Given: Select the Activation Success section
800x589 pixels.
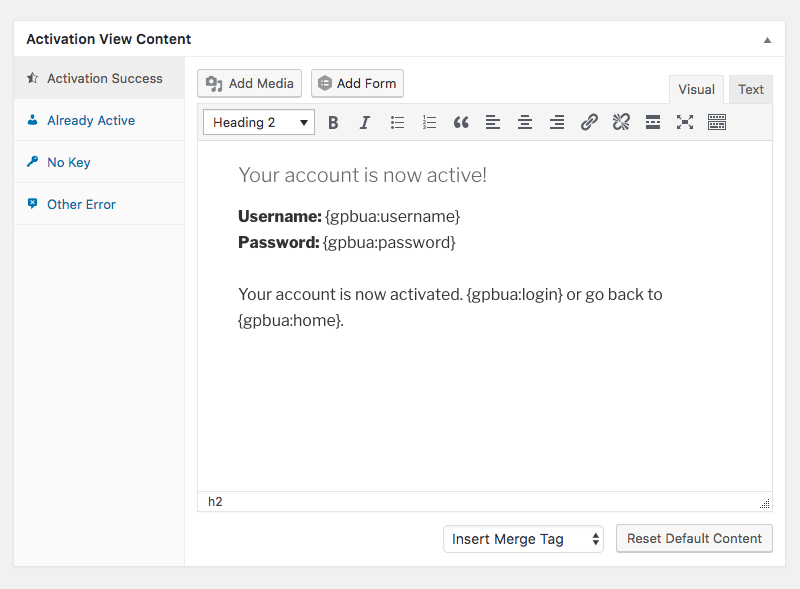Looking at the screenshot, I should click(99, 78).
